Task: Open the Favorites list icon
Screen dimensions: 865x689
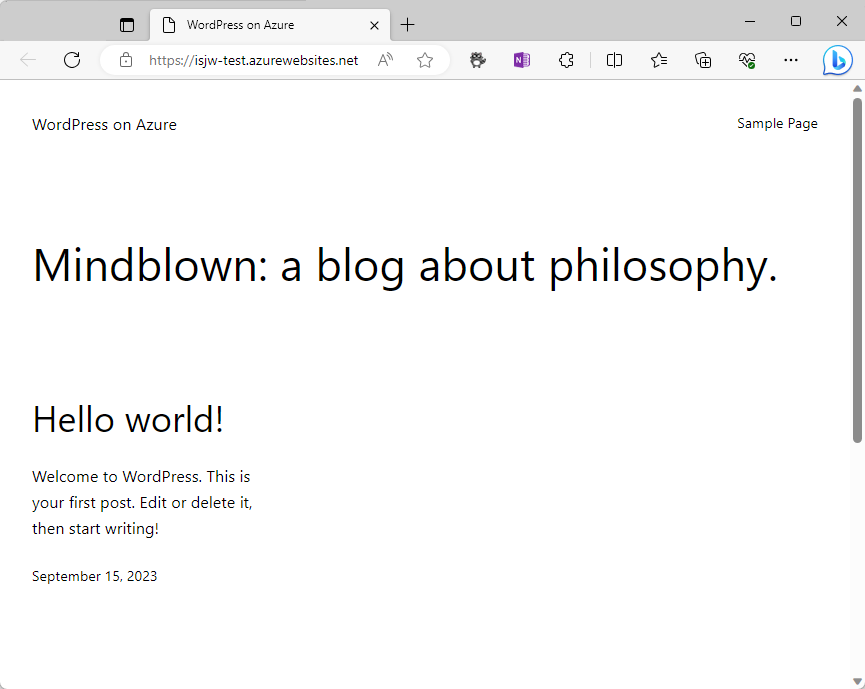Action: click(659, 60)
